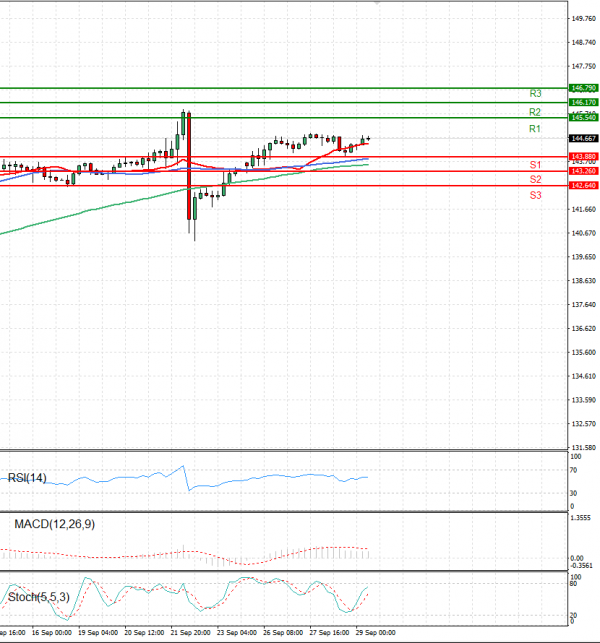Select the 143.260 support price tag
Screen dimensions: 600x643
(x=583, y=171)
